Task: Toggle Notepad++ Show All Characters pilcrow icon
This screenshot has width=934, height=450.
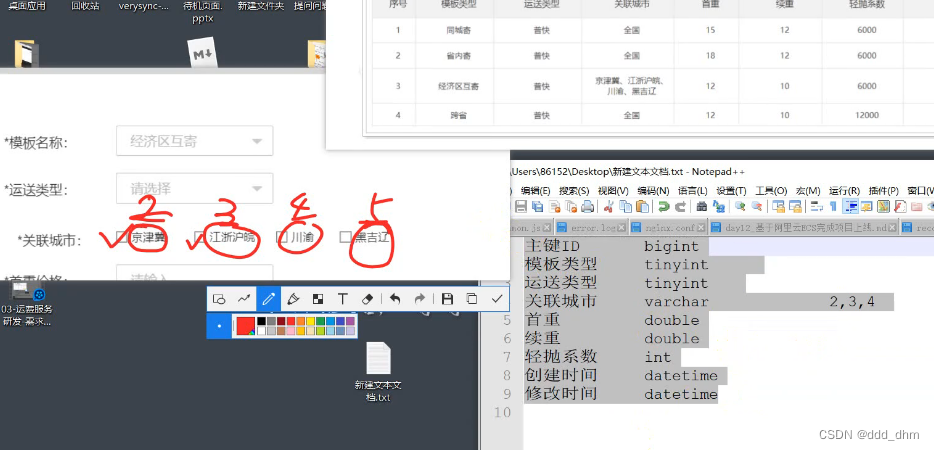Action: click(x=833, y=206)
